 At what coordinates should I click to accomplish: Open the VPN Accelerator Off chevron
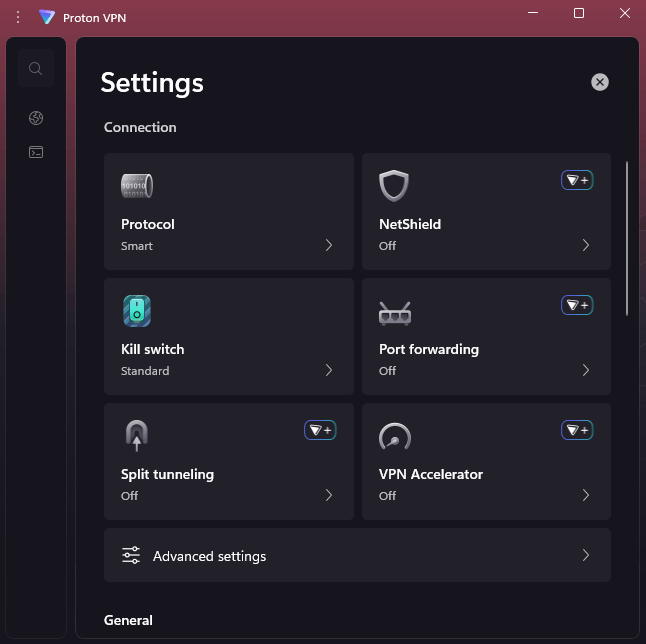586,495
